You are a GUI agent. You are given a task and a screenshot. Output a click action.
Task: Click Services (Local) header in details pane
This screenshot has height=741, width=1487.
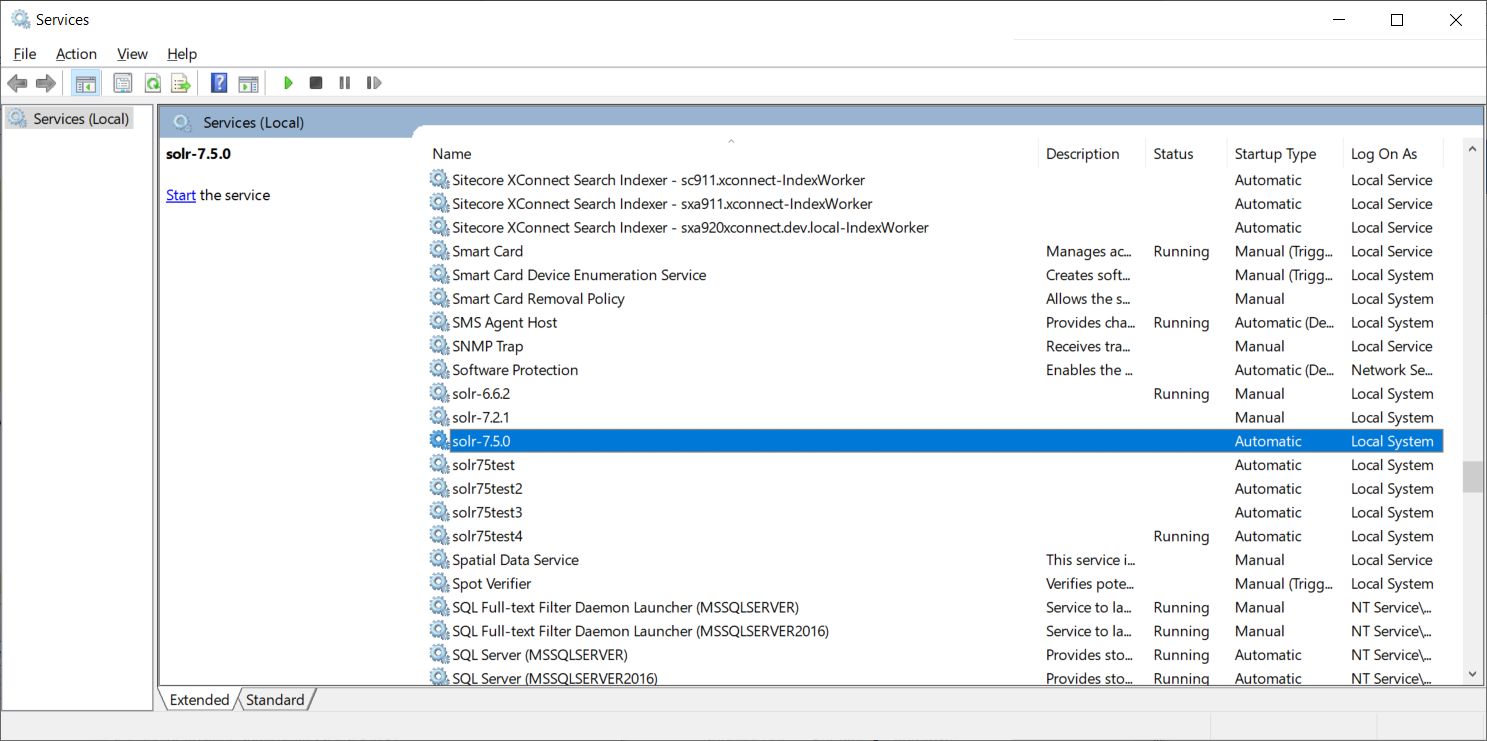pyautogui.click(x=253, y=122)
